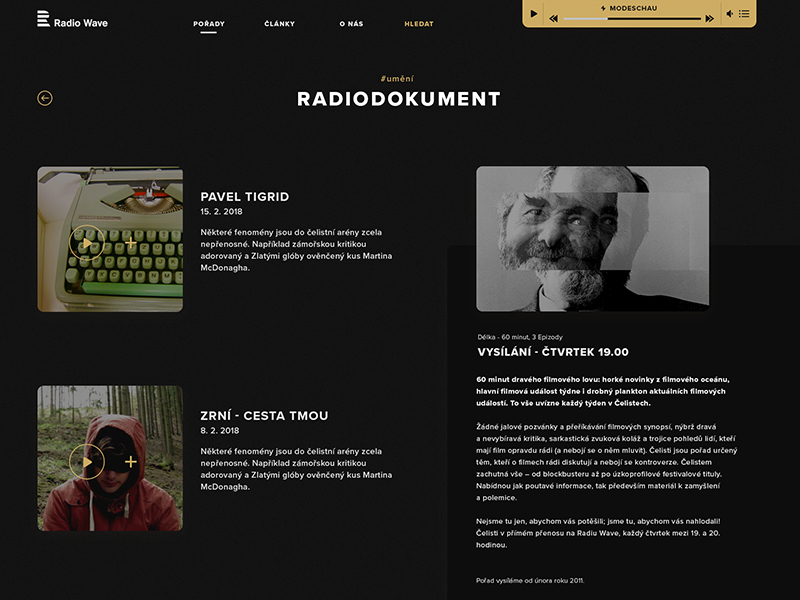
Task: Skip forward with the fast-forward arrows
Action: (710, 18)
